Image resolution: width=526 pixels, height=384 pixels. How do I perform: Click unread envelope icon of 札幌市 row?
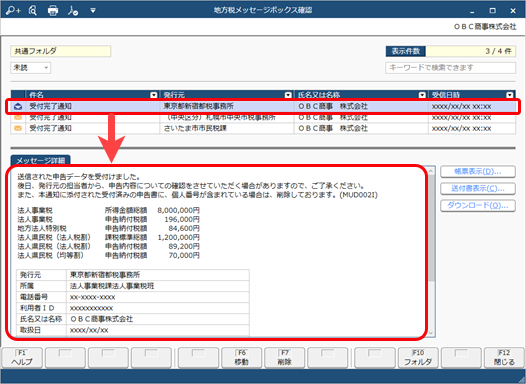[x=18, y=117]
